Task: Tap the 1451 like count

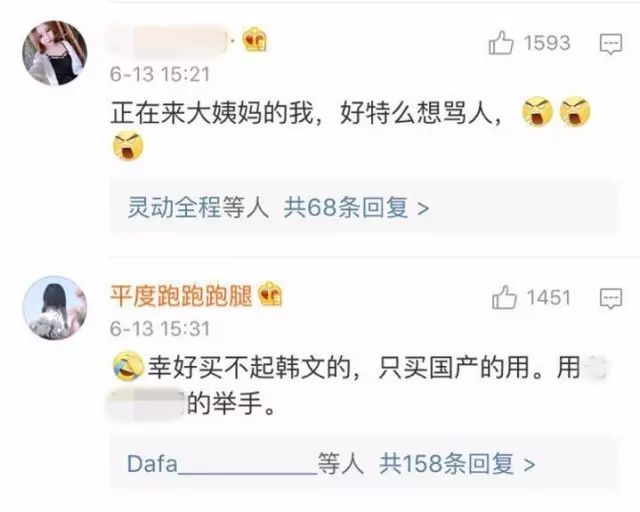Action: [x=549, y=297]
